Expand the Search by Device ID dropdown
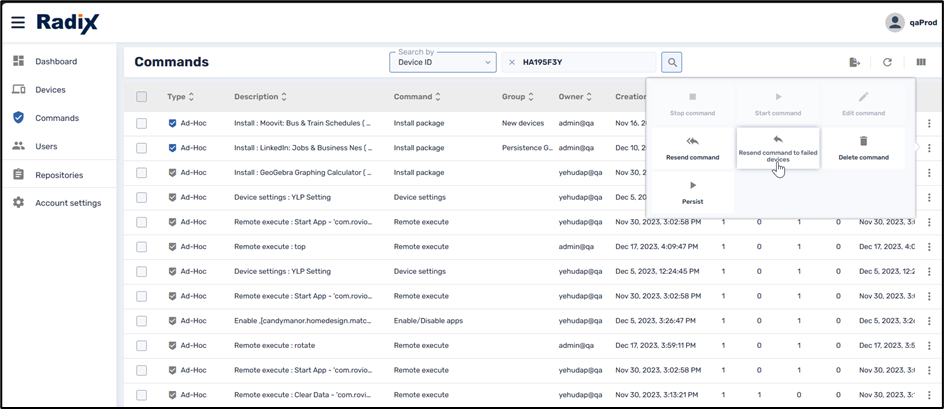 tap(443, 62)
